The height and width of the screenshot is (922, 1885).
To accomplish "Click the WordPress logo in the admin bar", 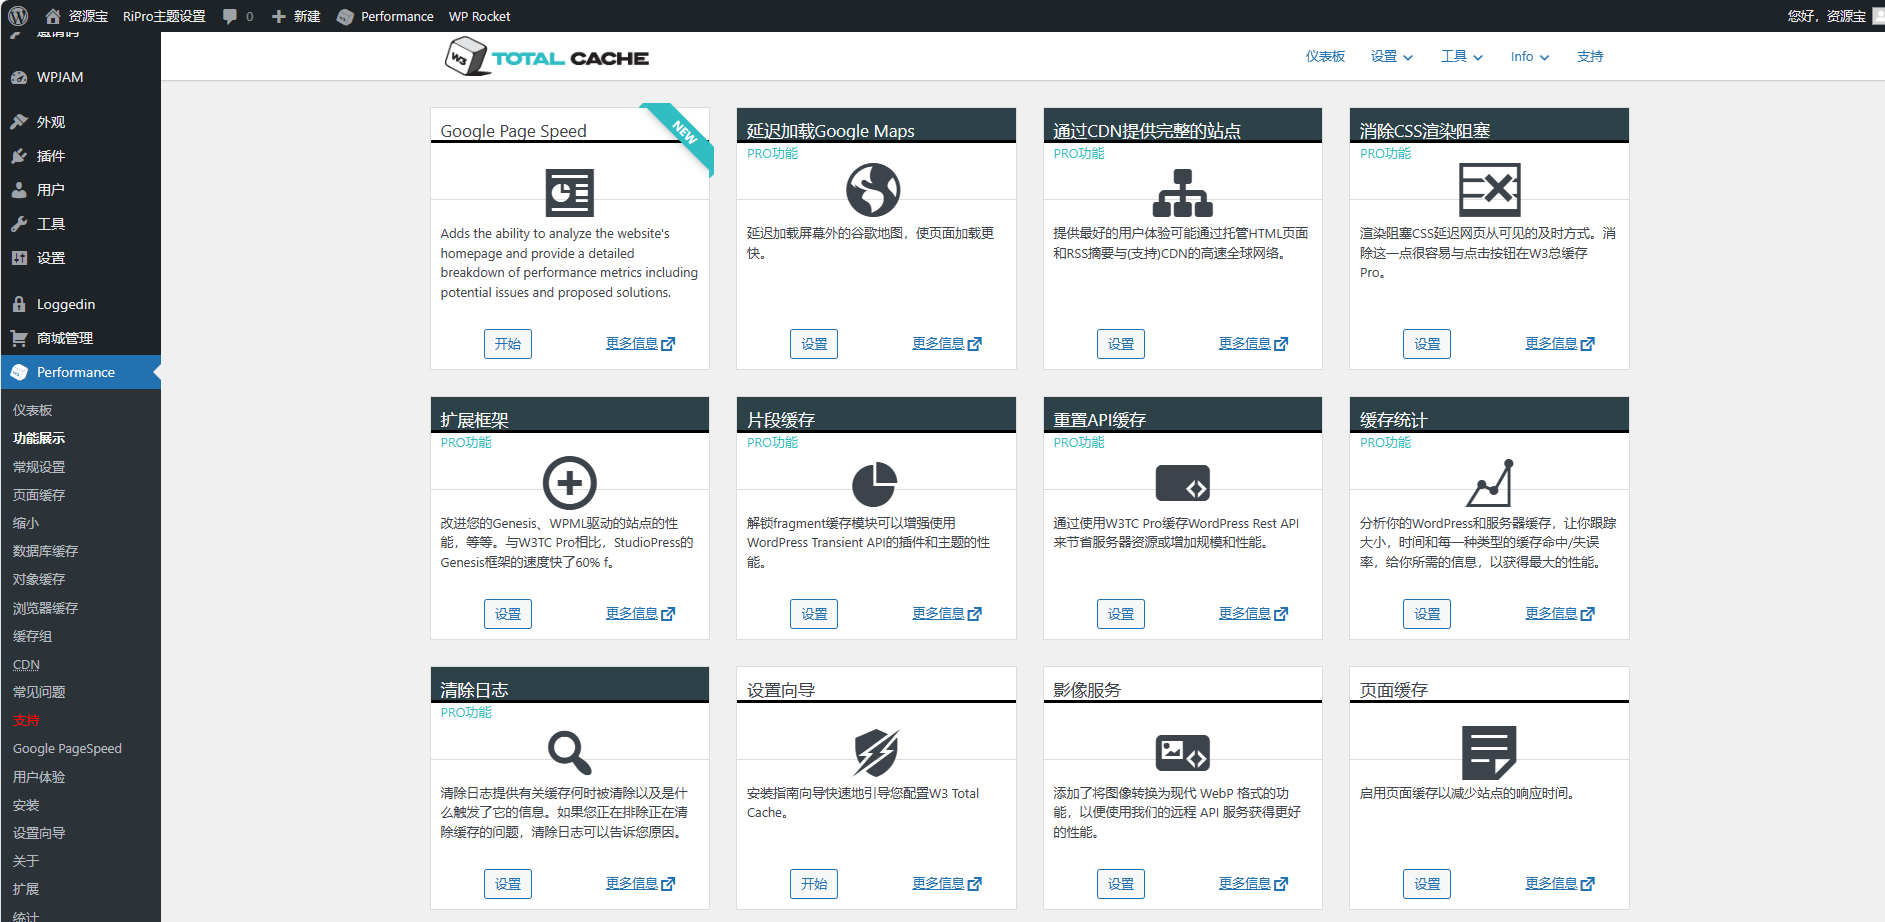I will (x=19, y=16).
